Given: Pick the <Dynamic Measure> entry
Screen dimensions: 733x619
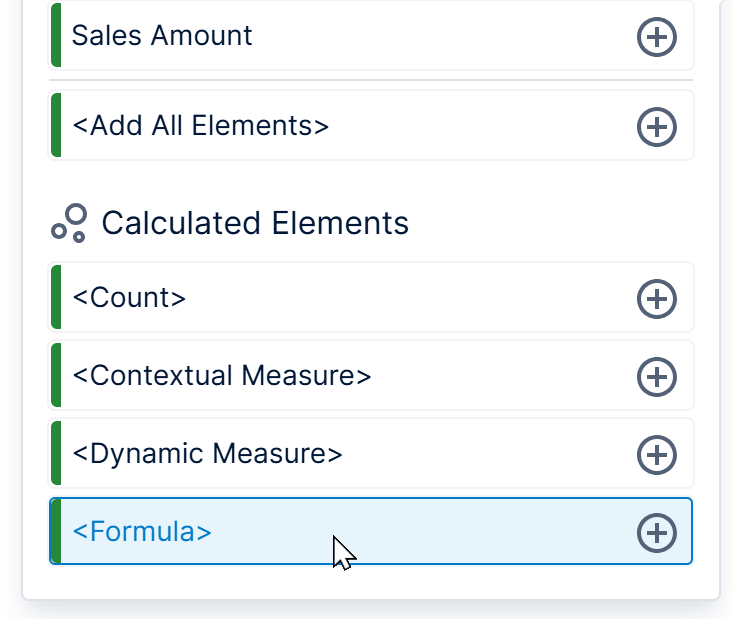Looking at the screenshot, I should 208,454.
